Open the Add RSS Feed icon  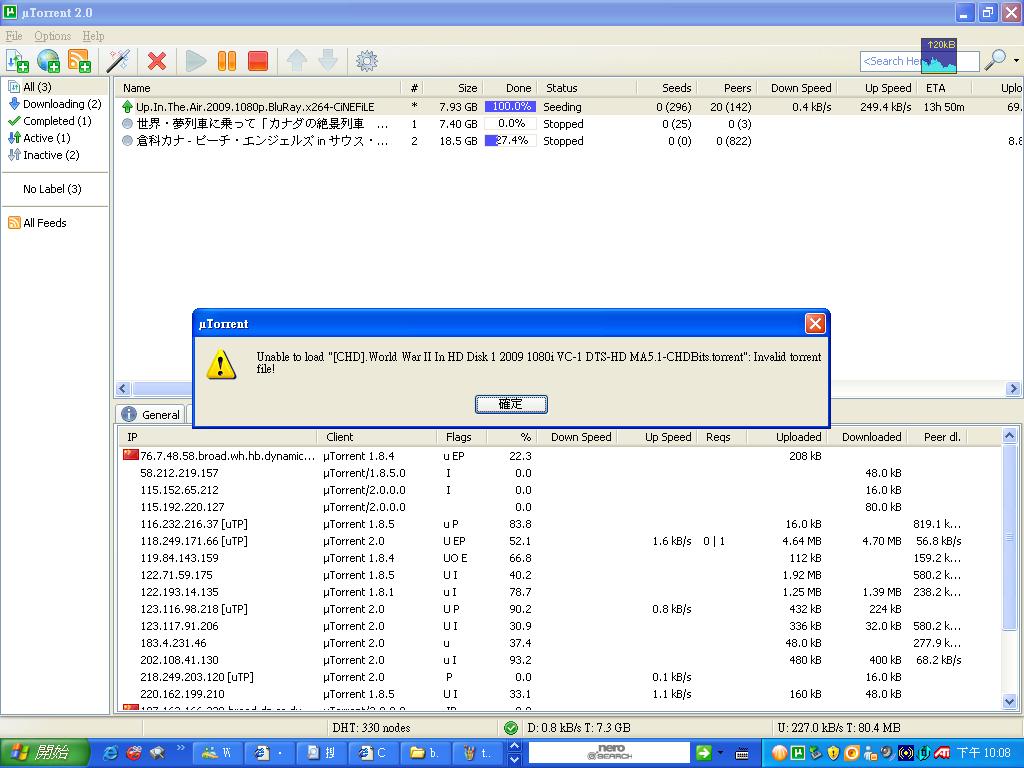tap(79, 61)
